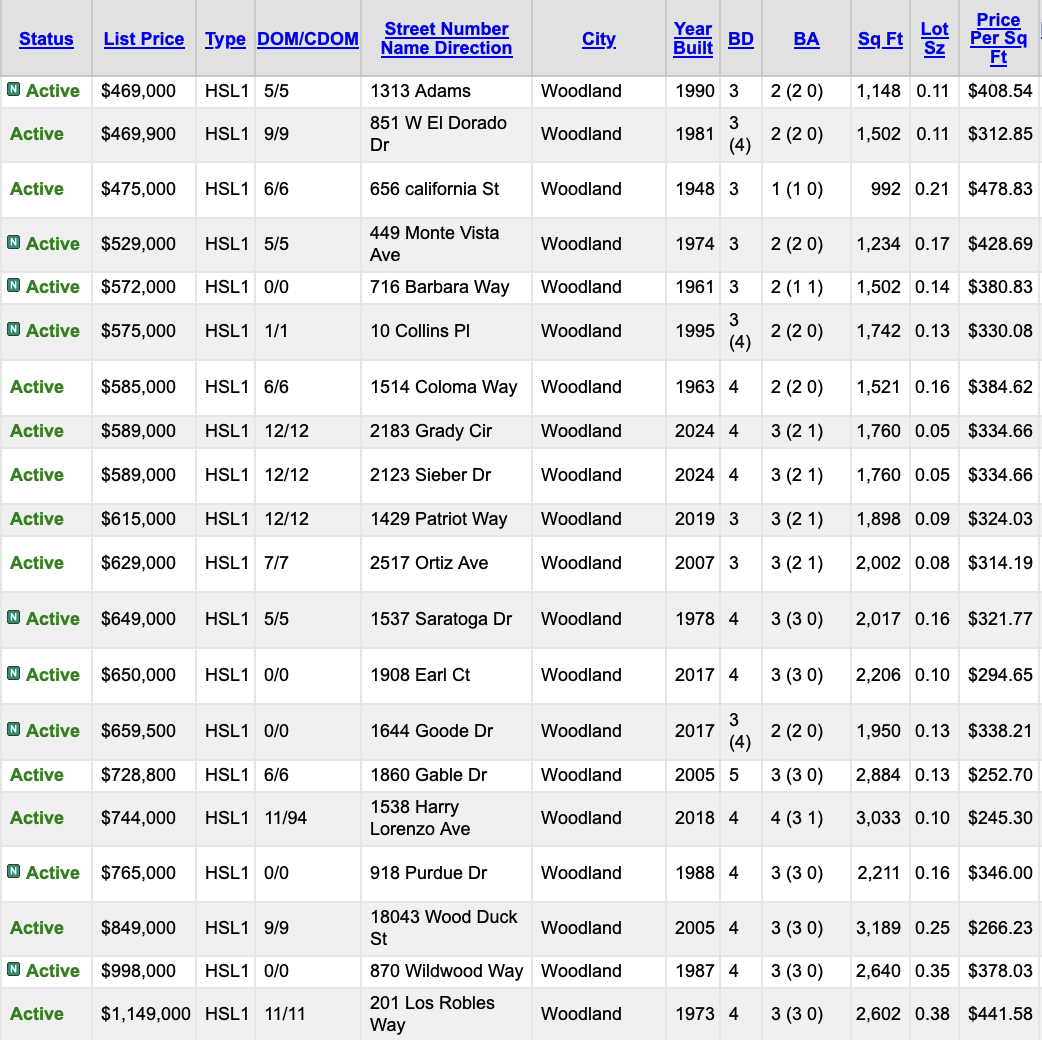The width and height of the screenshot is (1042, 1040).
Task: Sort by Price Per Sq Ft header
Action: point(998,39)
